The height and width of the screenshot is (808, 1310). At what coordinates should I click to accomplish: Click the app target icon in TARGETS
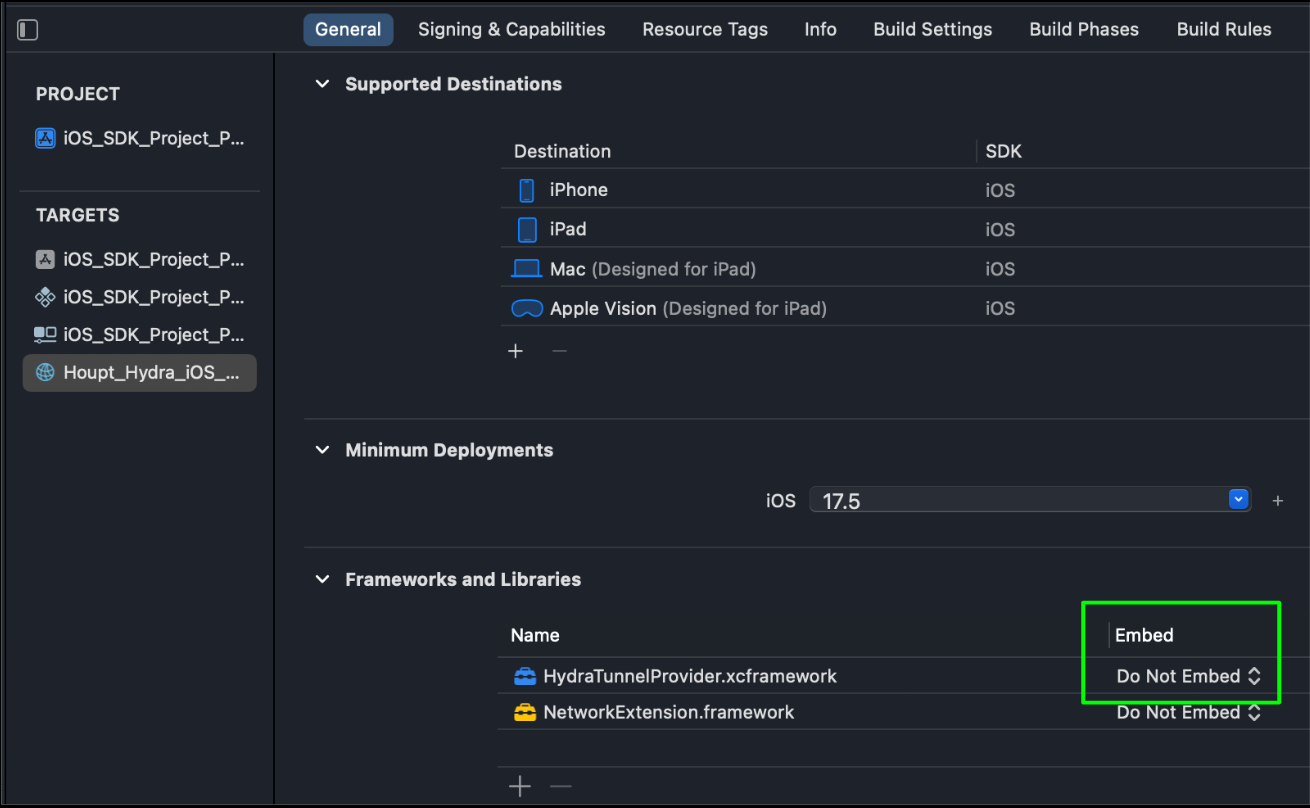click(45, 259)
